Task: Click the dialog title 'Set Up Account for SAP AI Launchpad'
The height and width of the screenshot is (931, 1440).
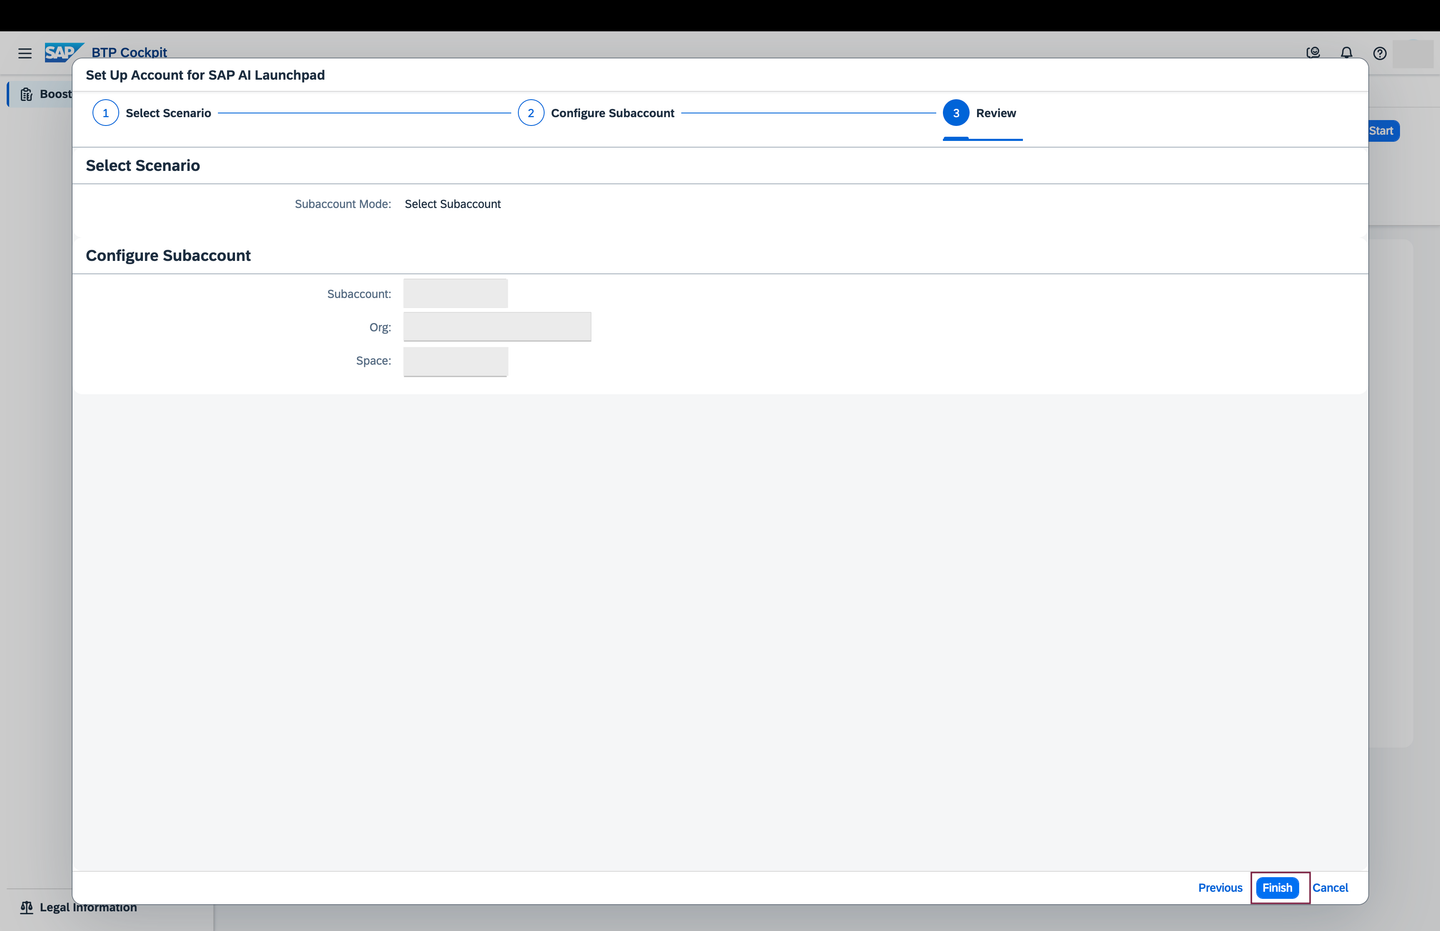Action: click(205, 75)
